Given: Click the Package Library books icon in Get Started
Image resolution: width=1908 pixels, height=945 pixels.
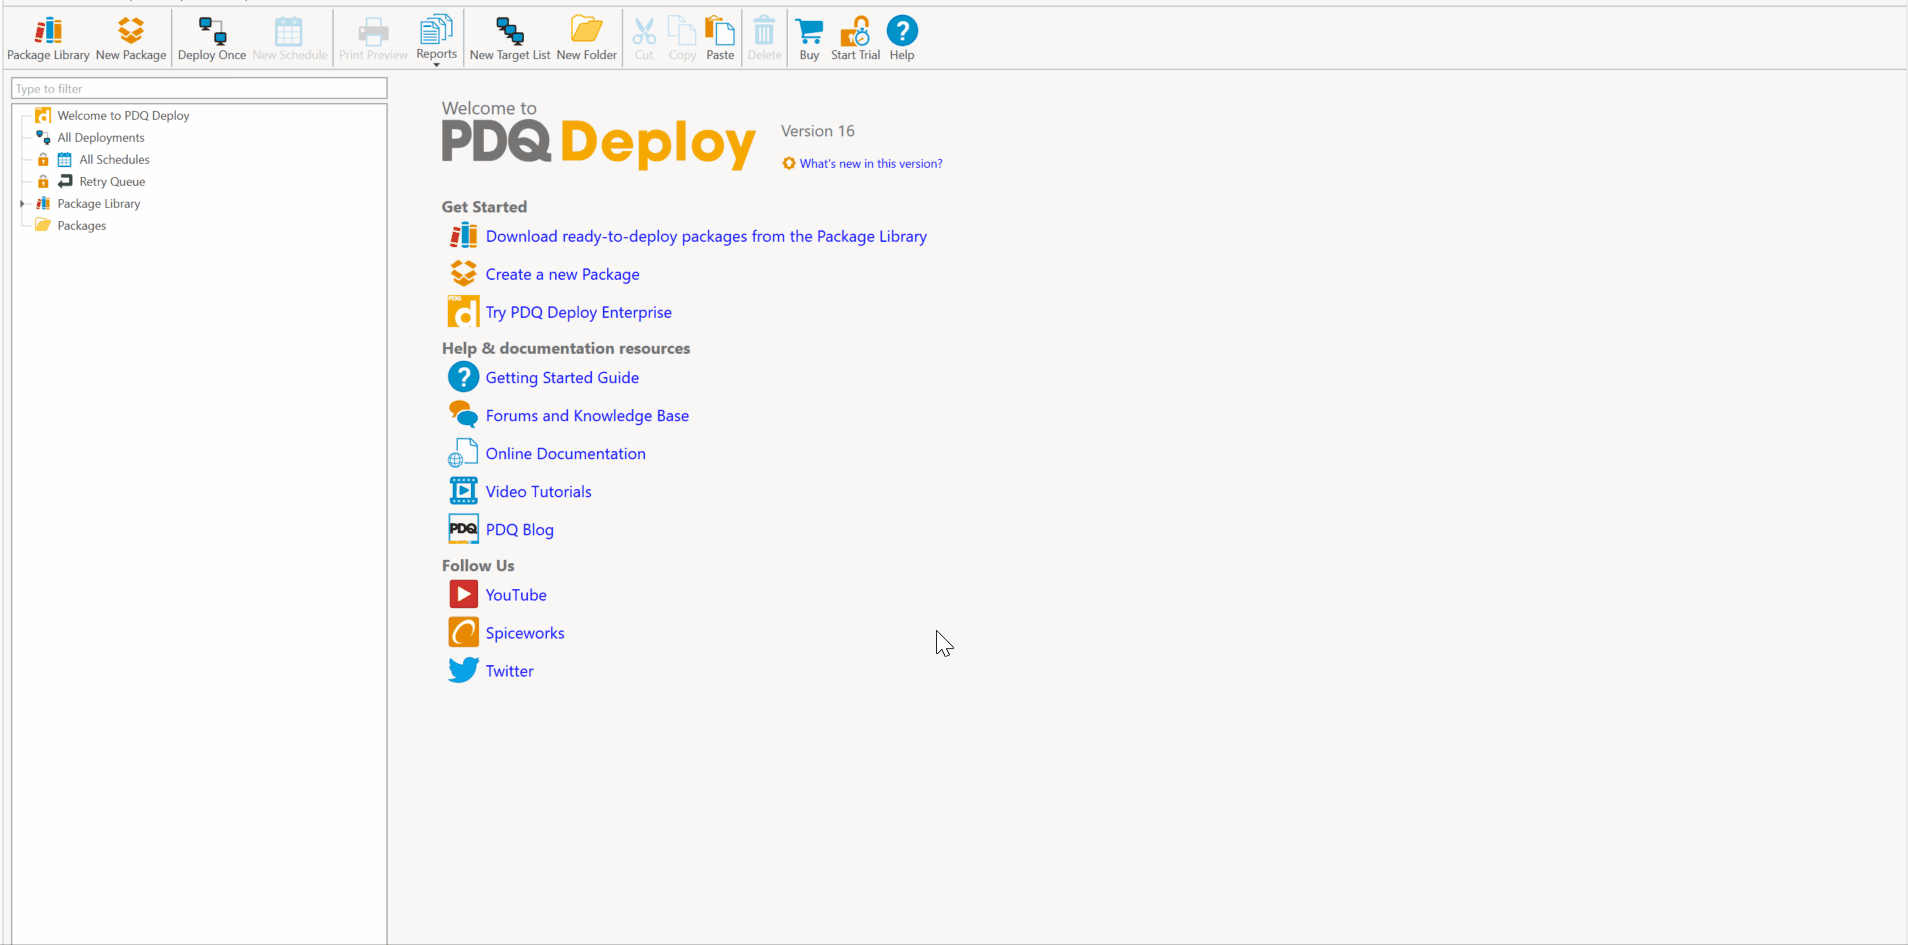Looking at the screenshot, I should coord(463,236).
